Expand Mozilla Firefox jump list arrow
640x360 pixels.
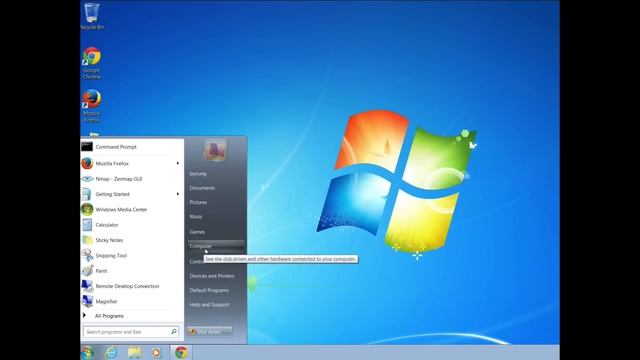(x=178, y=163)
